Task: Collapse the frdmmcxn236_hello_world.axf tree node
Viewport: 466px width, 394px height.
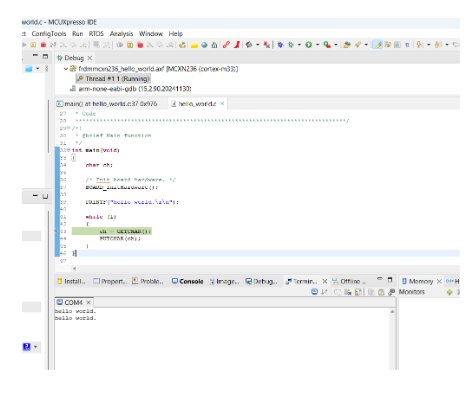Action: coord(66,69)
